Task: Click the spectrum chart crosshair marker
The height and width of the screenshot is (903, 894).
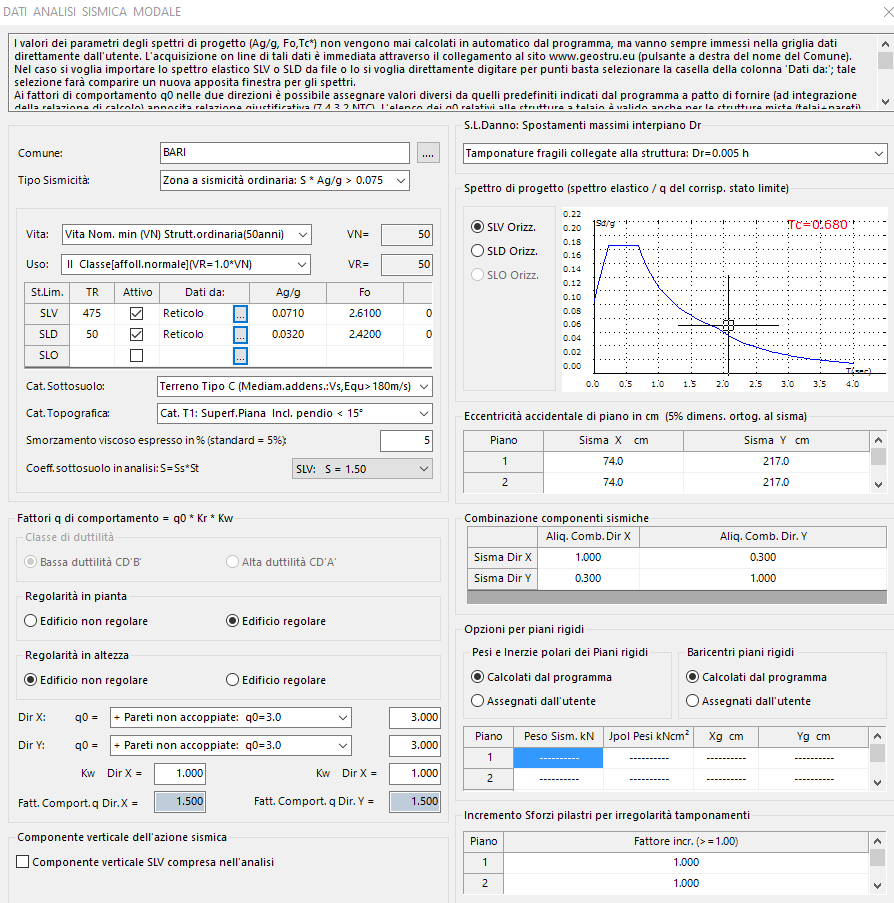Action: tap(728, 325)
